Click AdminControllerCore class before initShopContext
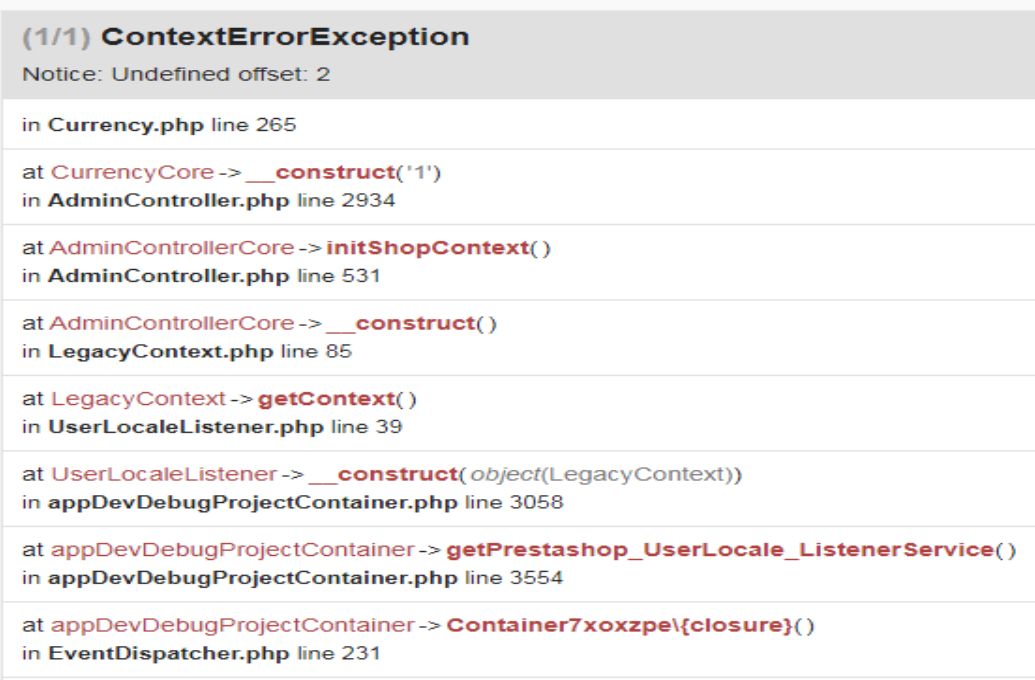The width and height of the screenshot is (1035, 680). (x=172, y=248)
